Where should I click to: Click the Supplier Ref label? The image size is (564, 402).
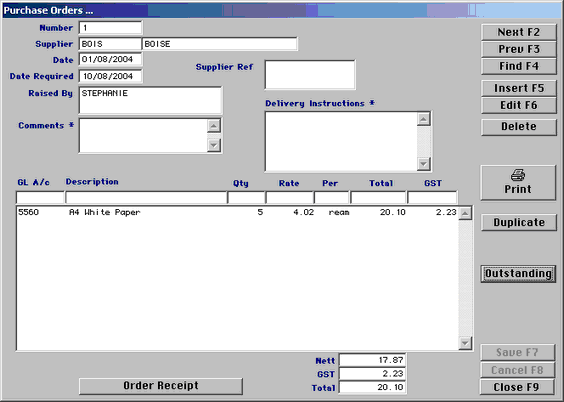pyautogui.click(x=224, y=67)
